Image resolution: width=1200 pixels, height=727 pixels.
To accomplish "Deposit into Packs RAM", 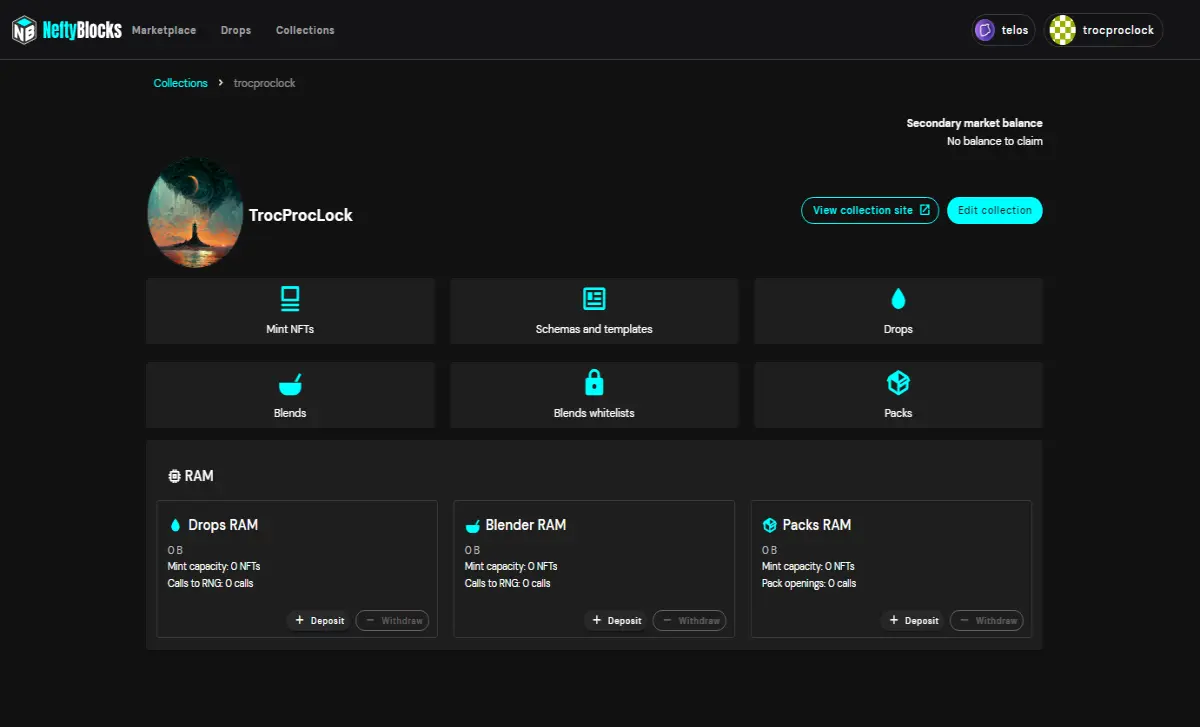I will pos(913,620).
